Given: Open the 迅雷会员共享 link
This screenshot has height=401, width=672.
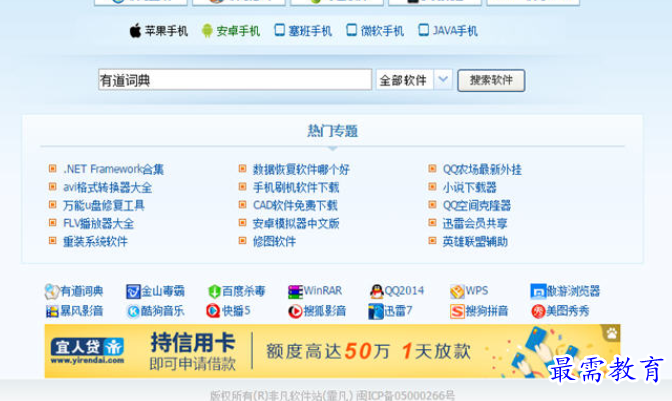Looking at the screenshot, I should [475, 223].
